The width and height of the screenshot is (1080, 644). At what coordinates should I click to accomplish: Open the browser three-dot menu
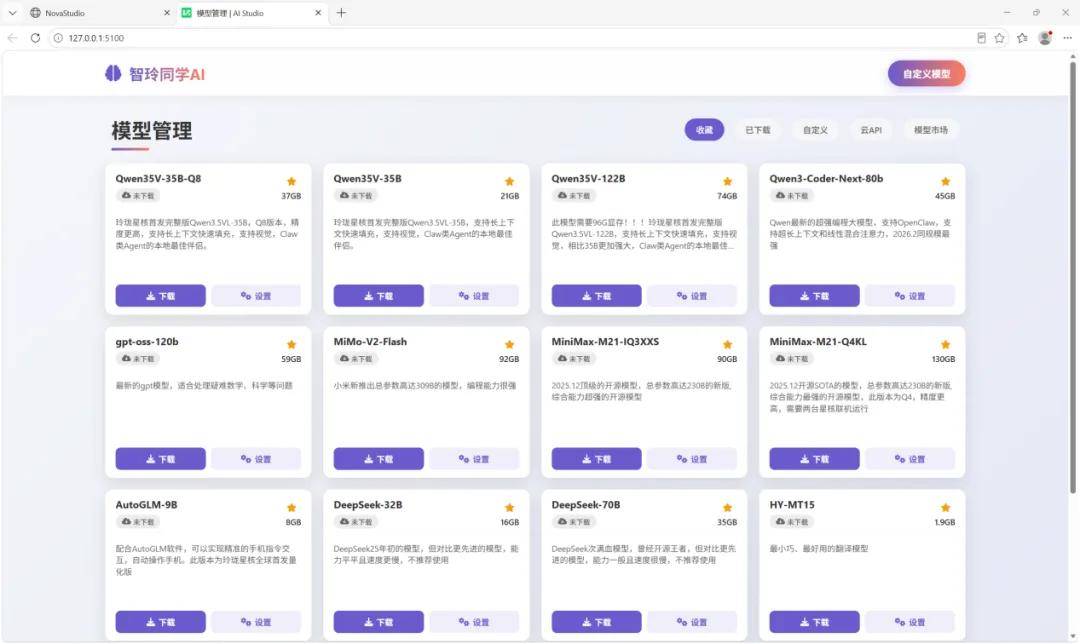pyautogui.click(x=1067, y=38)
